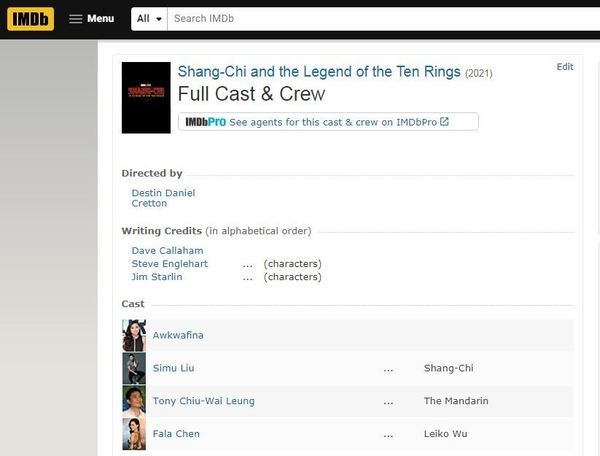Open The Mandarin character link
Screen dimensions: 600x456
(x=456, y=401)
